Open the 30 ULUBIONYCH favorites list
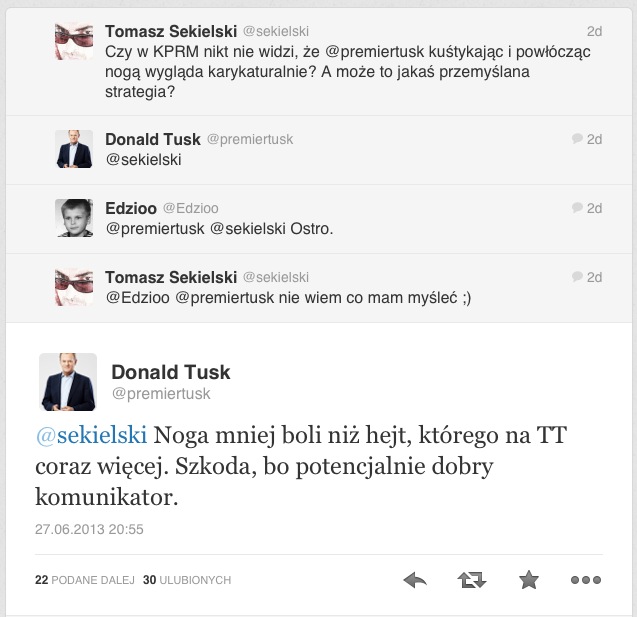Screen dimensions: 637x617 tap(187, 580)
